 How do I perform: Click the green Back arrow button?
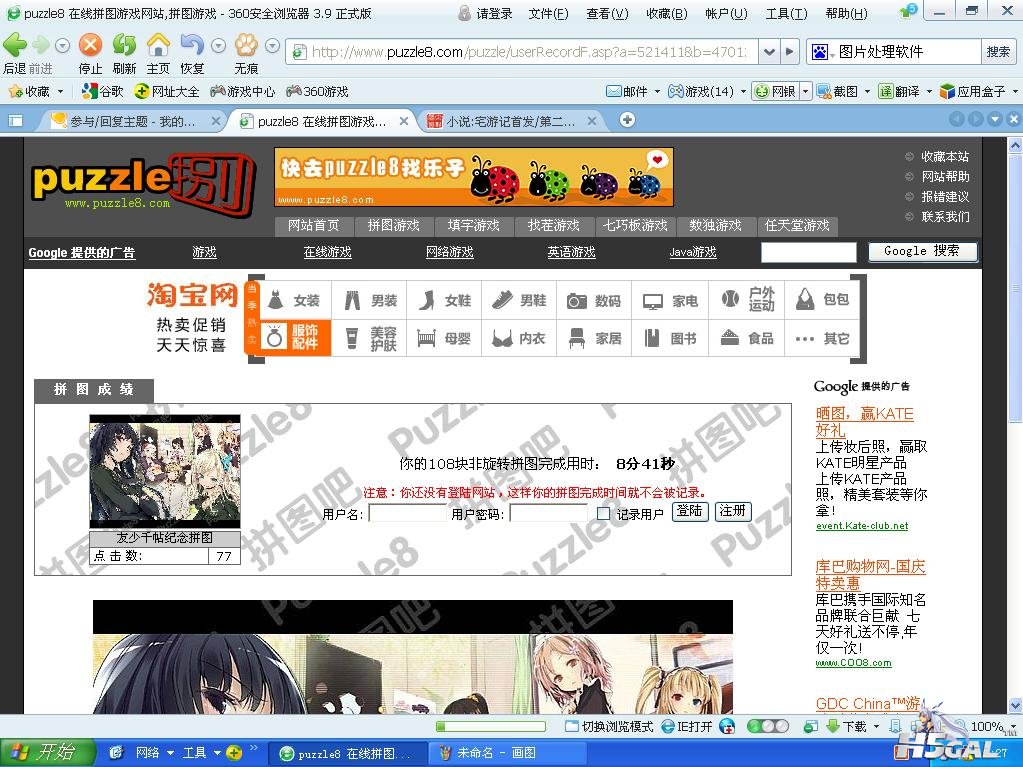tap(15, 45)
